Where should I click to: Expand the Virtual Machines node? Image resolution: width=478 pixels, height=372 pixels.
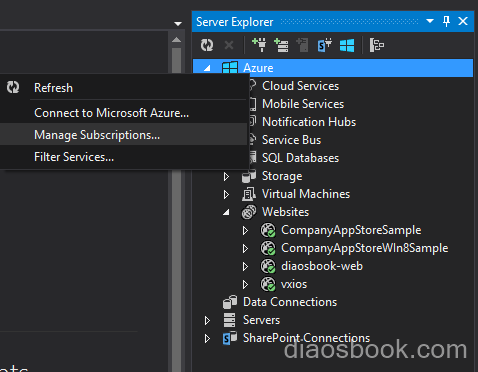(226, 194)
